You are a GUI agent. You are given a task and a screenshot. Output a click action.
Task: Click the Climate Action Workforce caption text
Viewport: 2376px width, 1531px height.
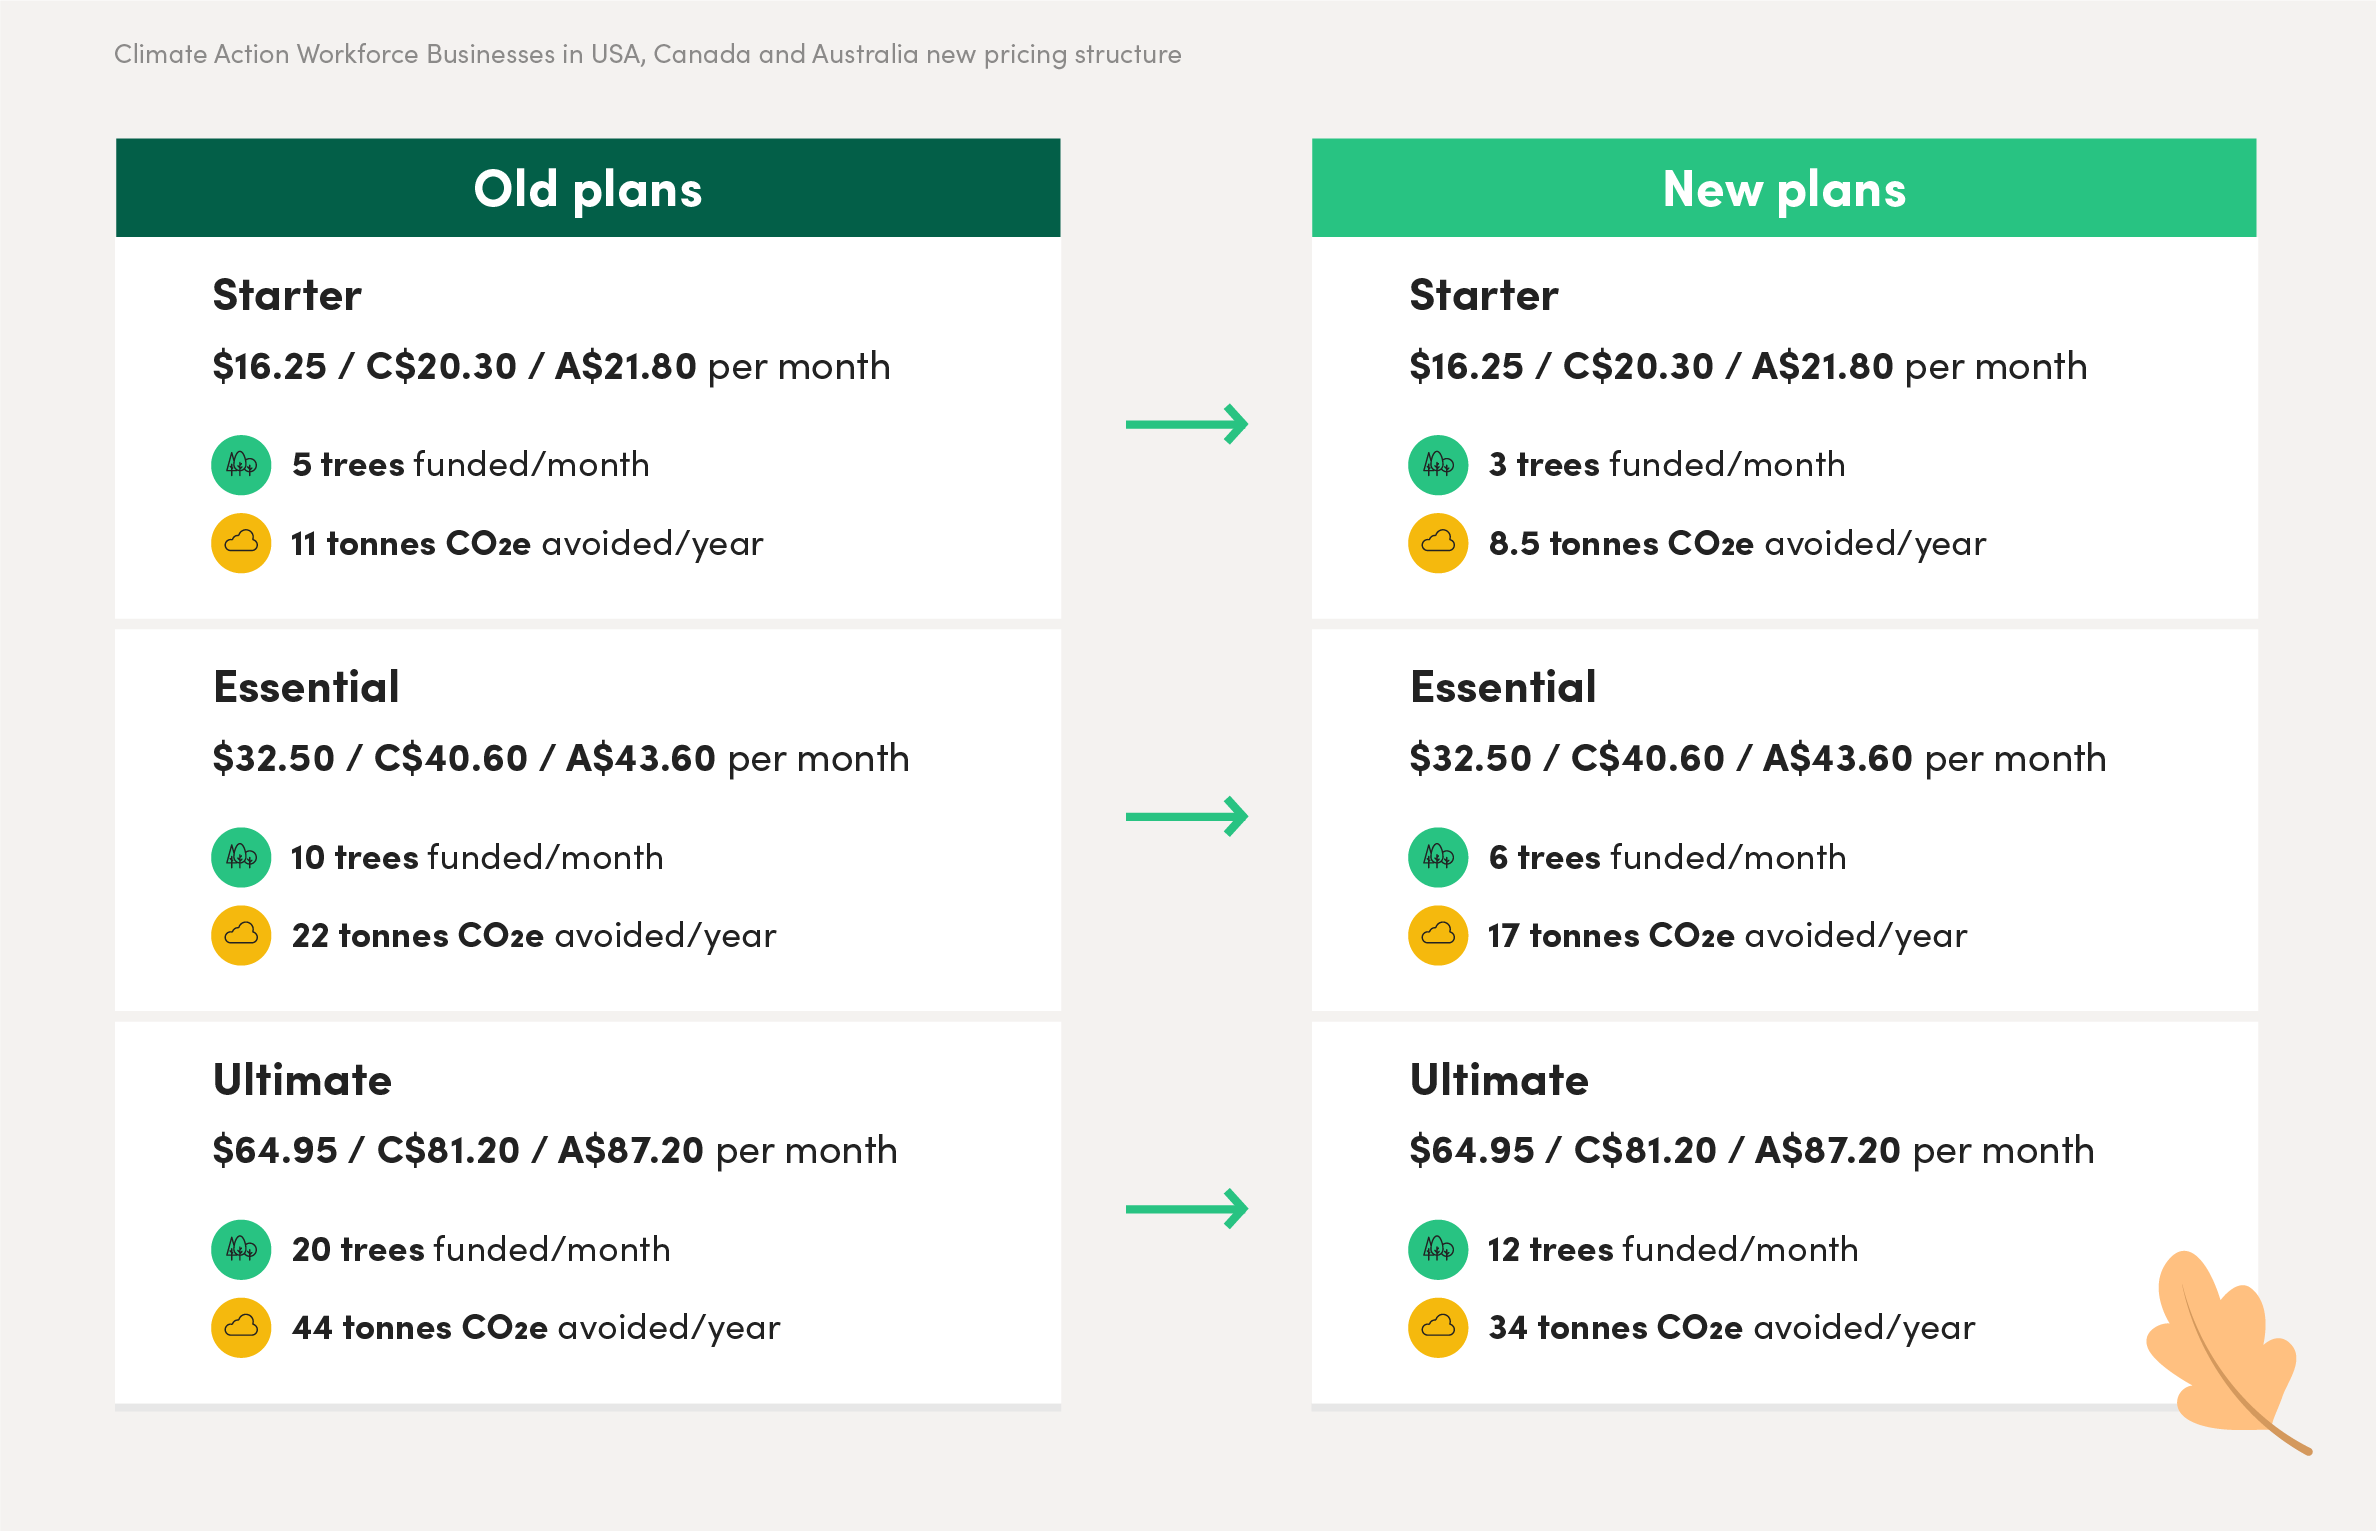click(x=648, y=54)
